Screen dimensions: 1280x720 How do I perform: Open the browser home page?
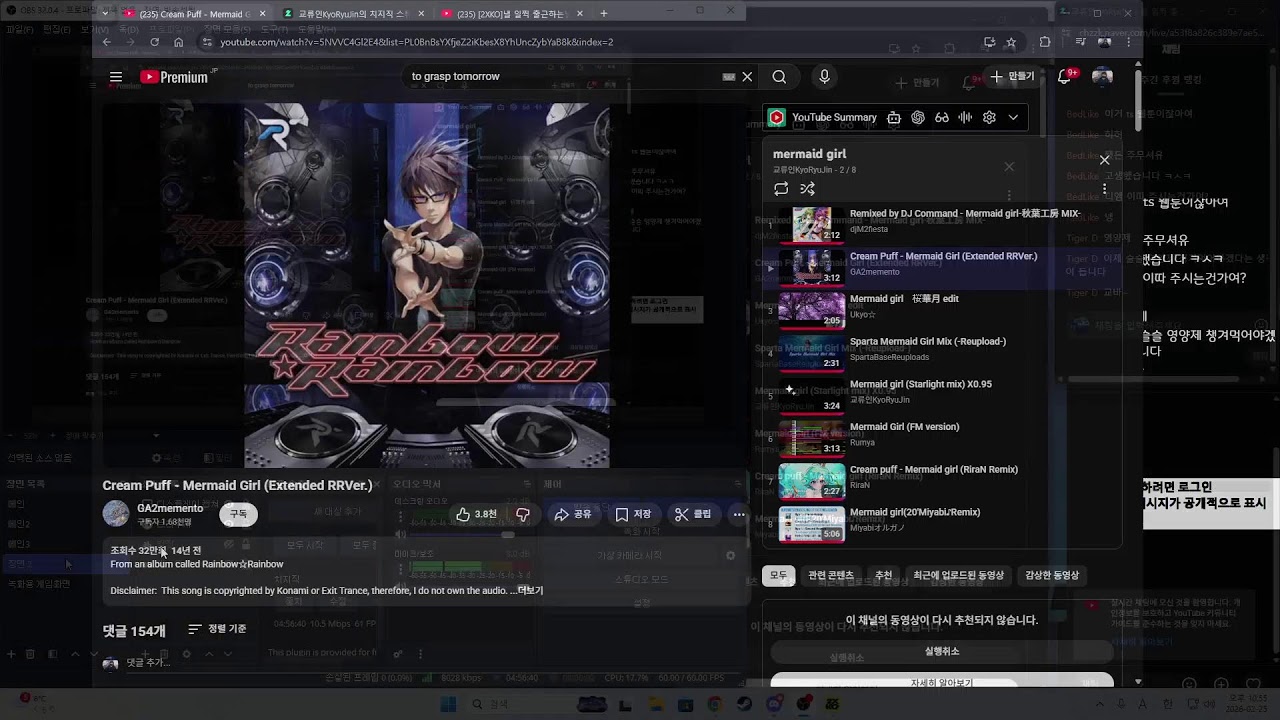[x=178, y=42]
